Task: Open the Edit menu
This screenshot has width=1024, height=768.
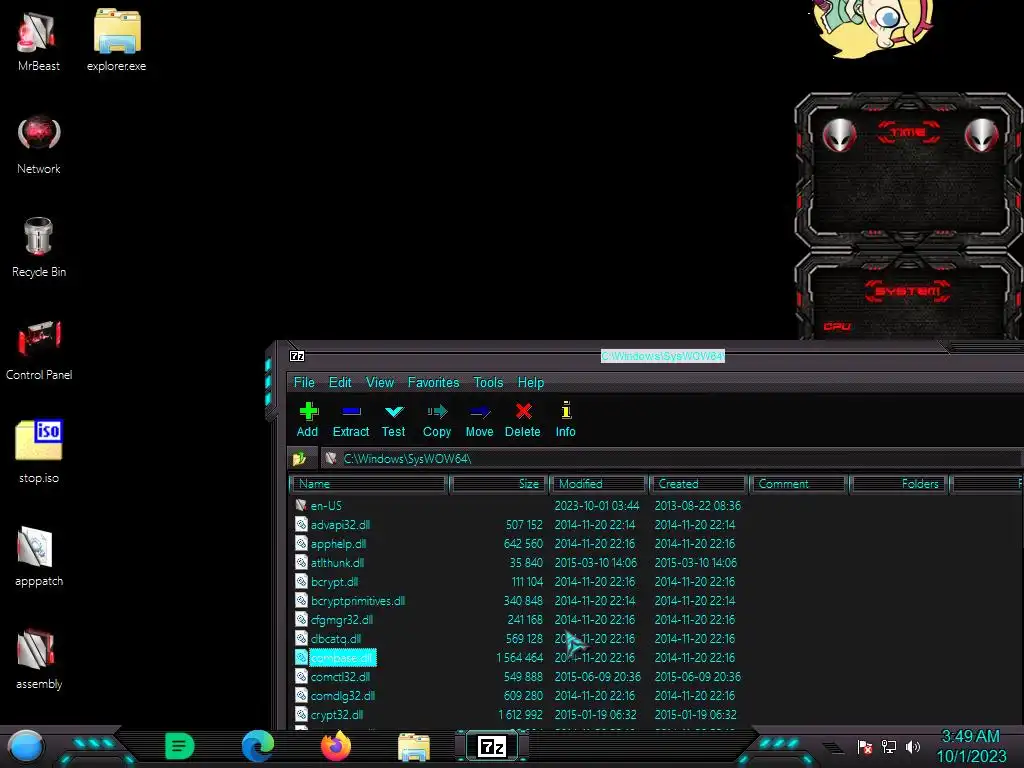Action: (x=340, y=383)
